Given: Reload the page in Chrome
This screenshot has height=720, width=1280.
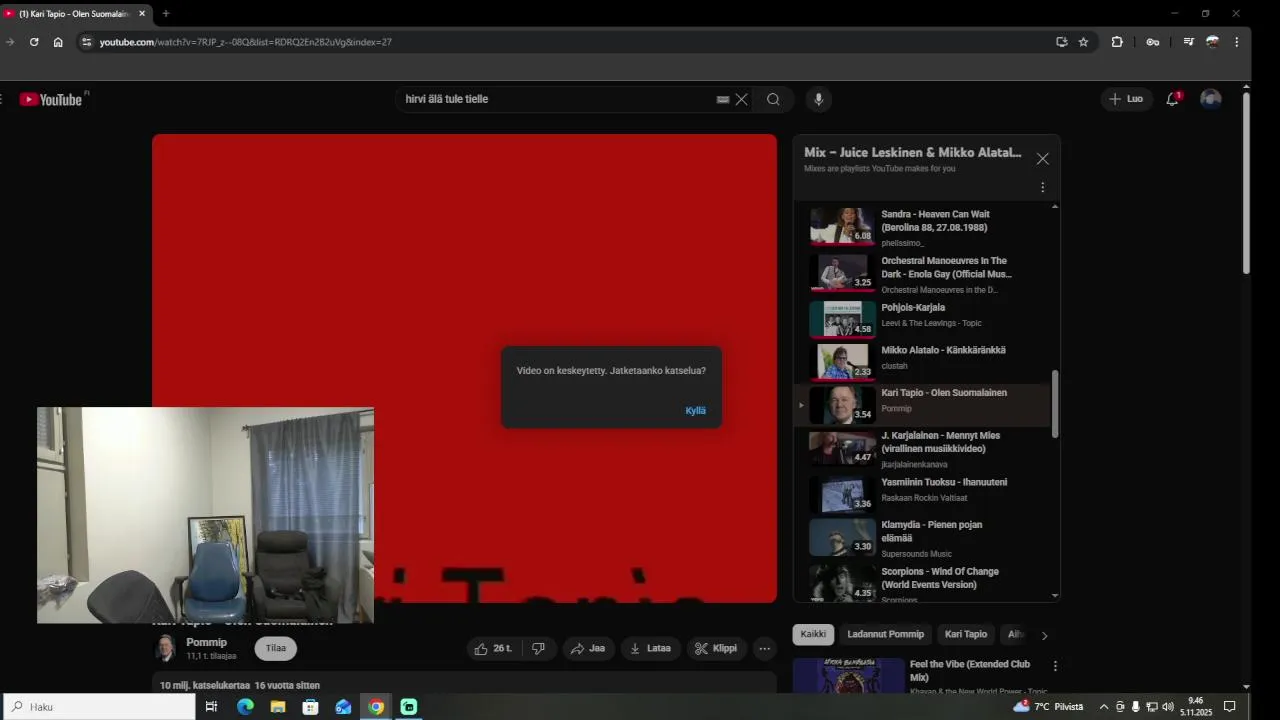Looking at the screenshot, I should pos(34,42).
